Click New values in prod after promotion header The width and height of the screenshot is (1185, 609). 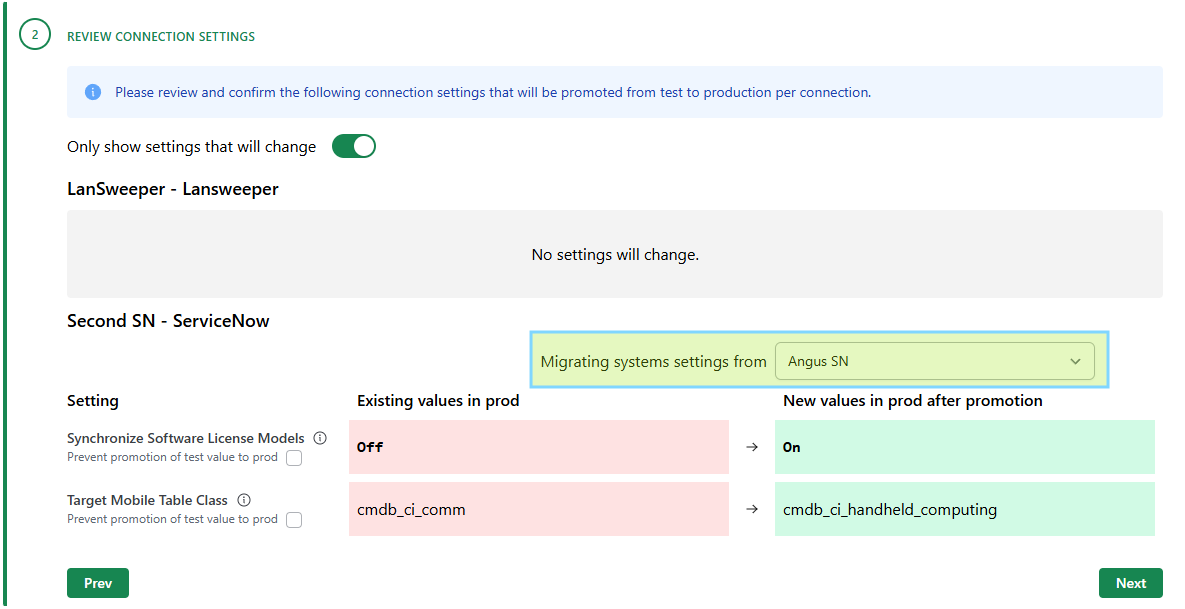pyautogui.click(x=912, y=400)
